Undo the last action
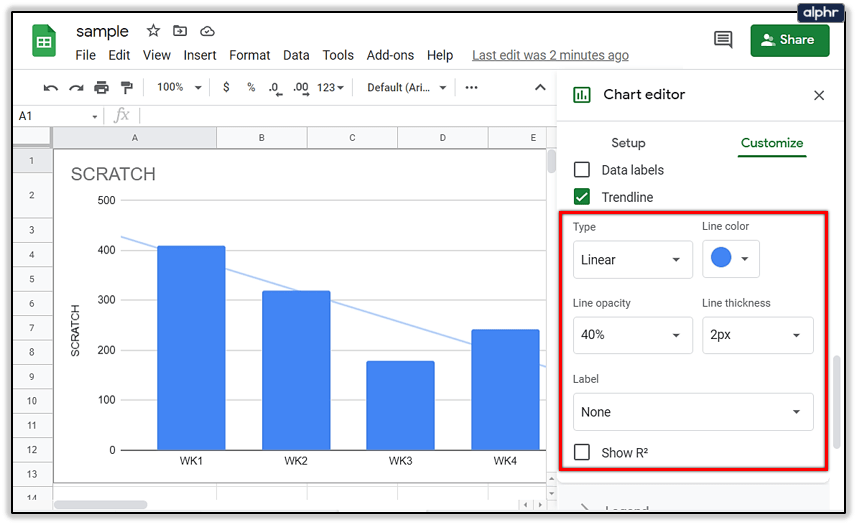Viewport: 857px width, 525px height. (x=50, y=87)
